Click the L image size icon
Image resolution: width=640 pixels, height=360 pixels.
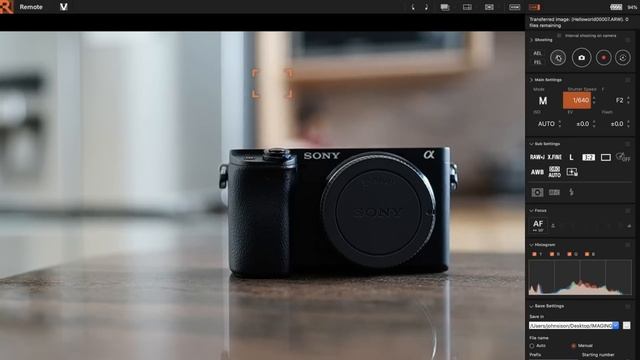tap(571, 157)
